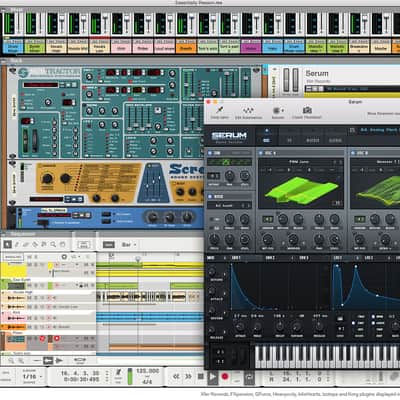The width and height of the screenshot is (400, 400).
Task: Click the Scream distortion device logo
Action: pyautogui.click(x=186, y=170)
